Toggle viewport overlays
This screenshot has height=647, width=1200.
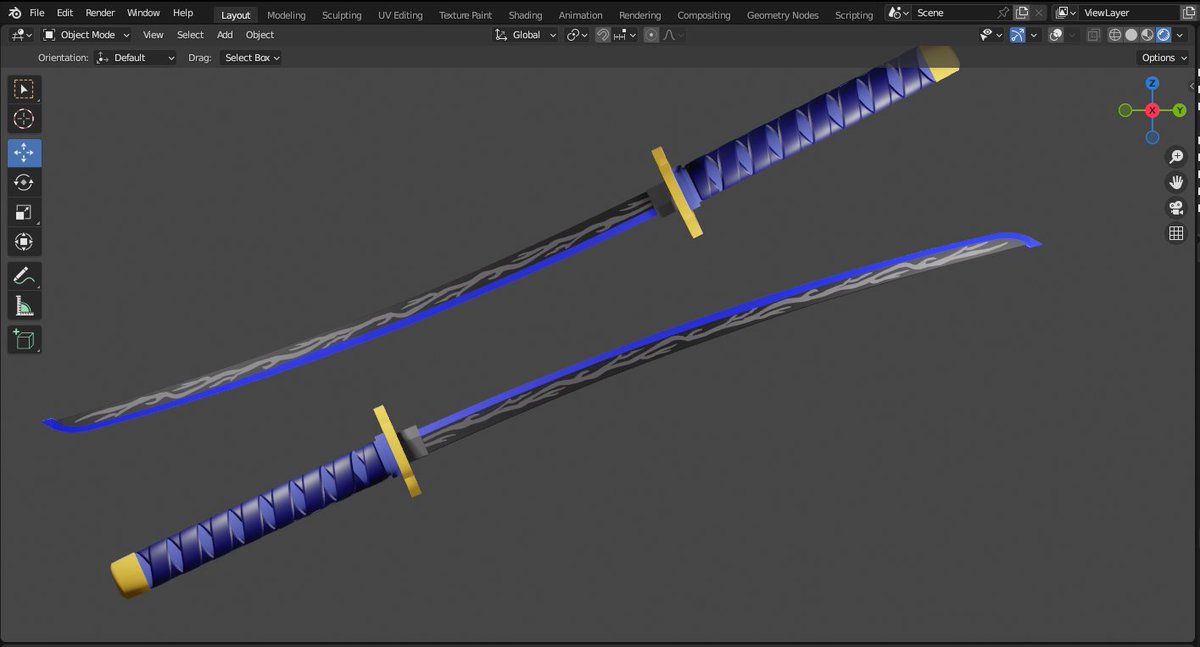point(1056,35)
